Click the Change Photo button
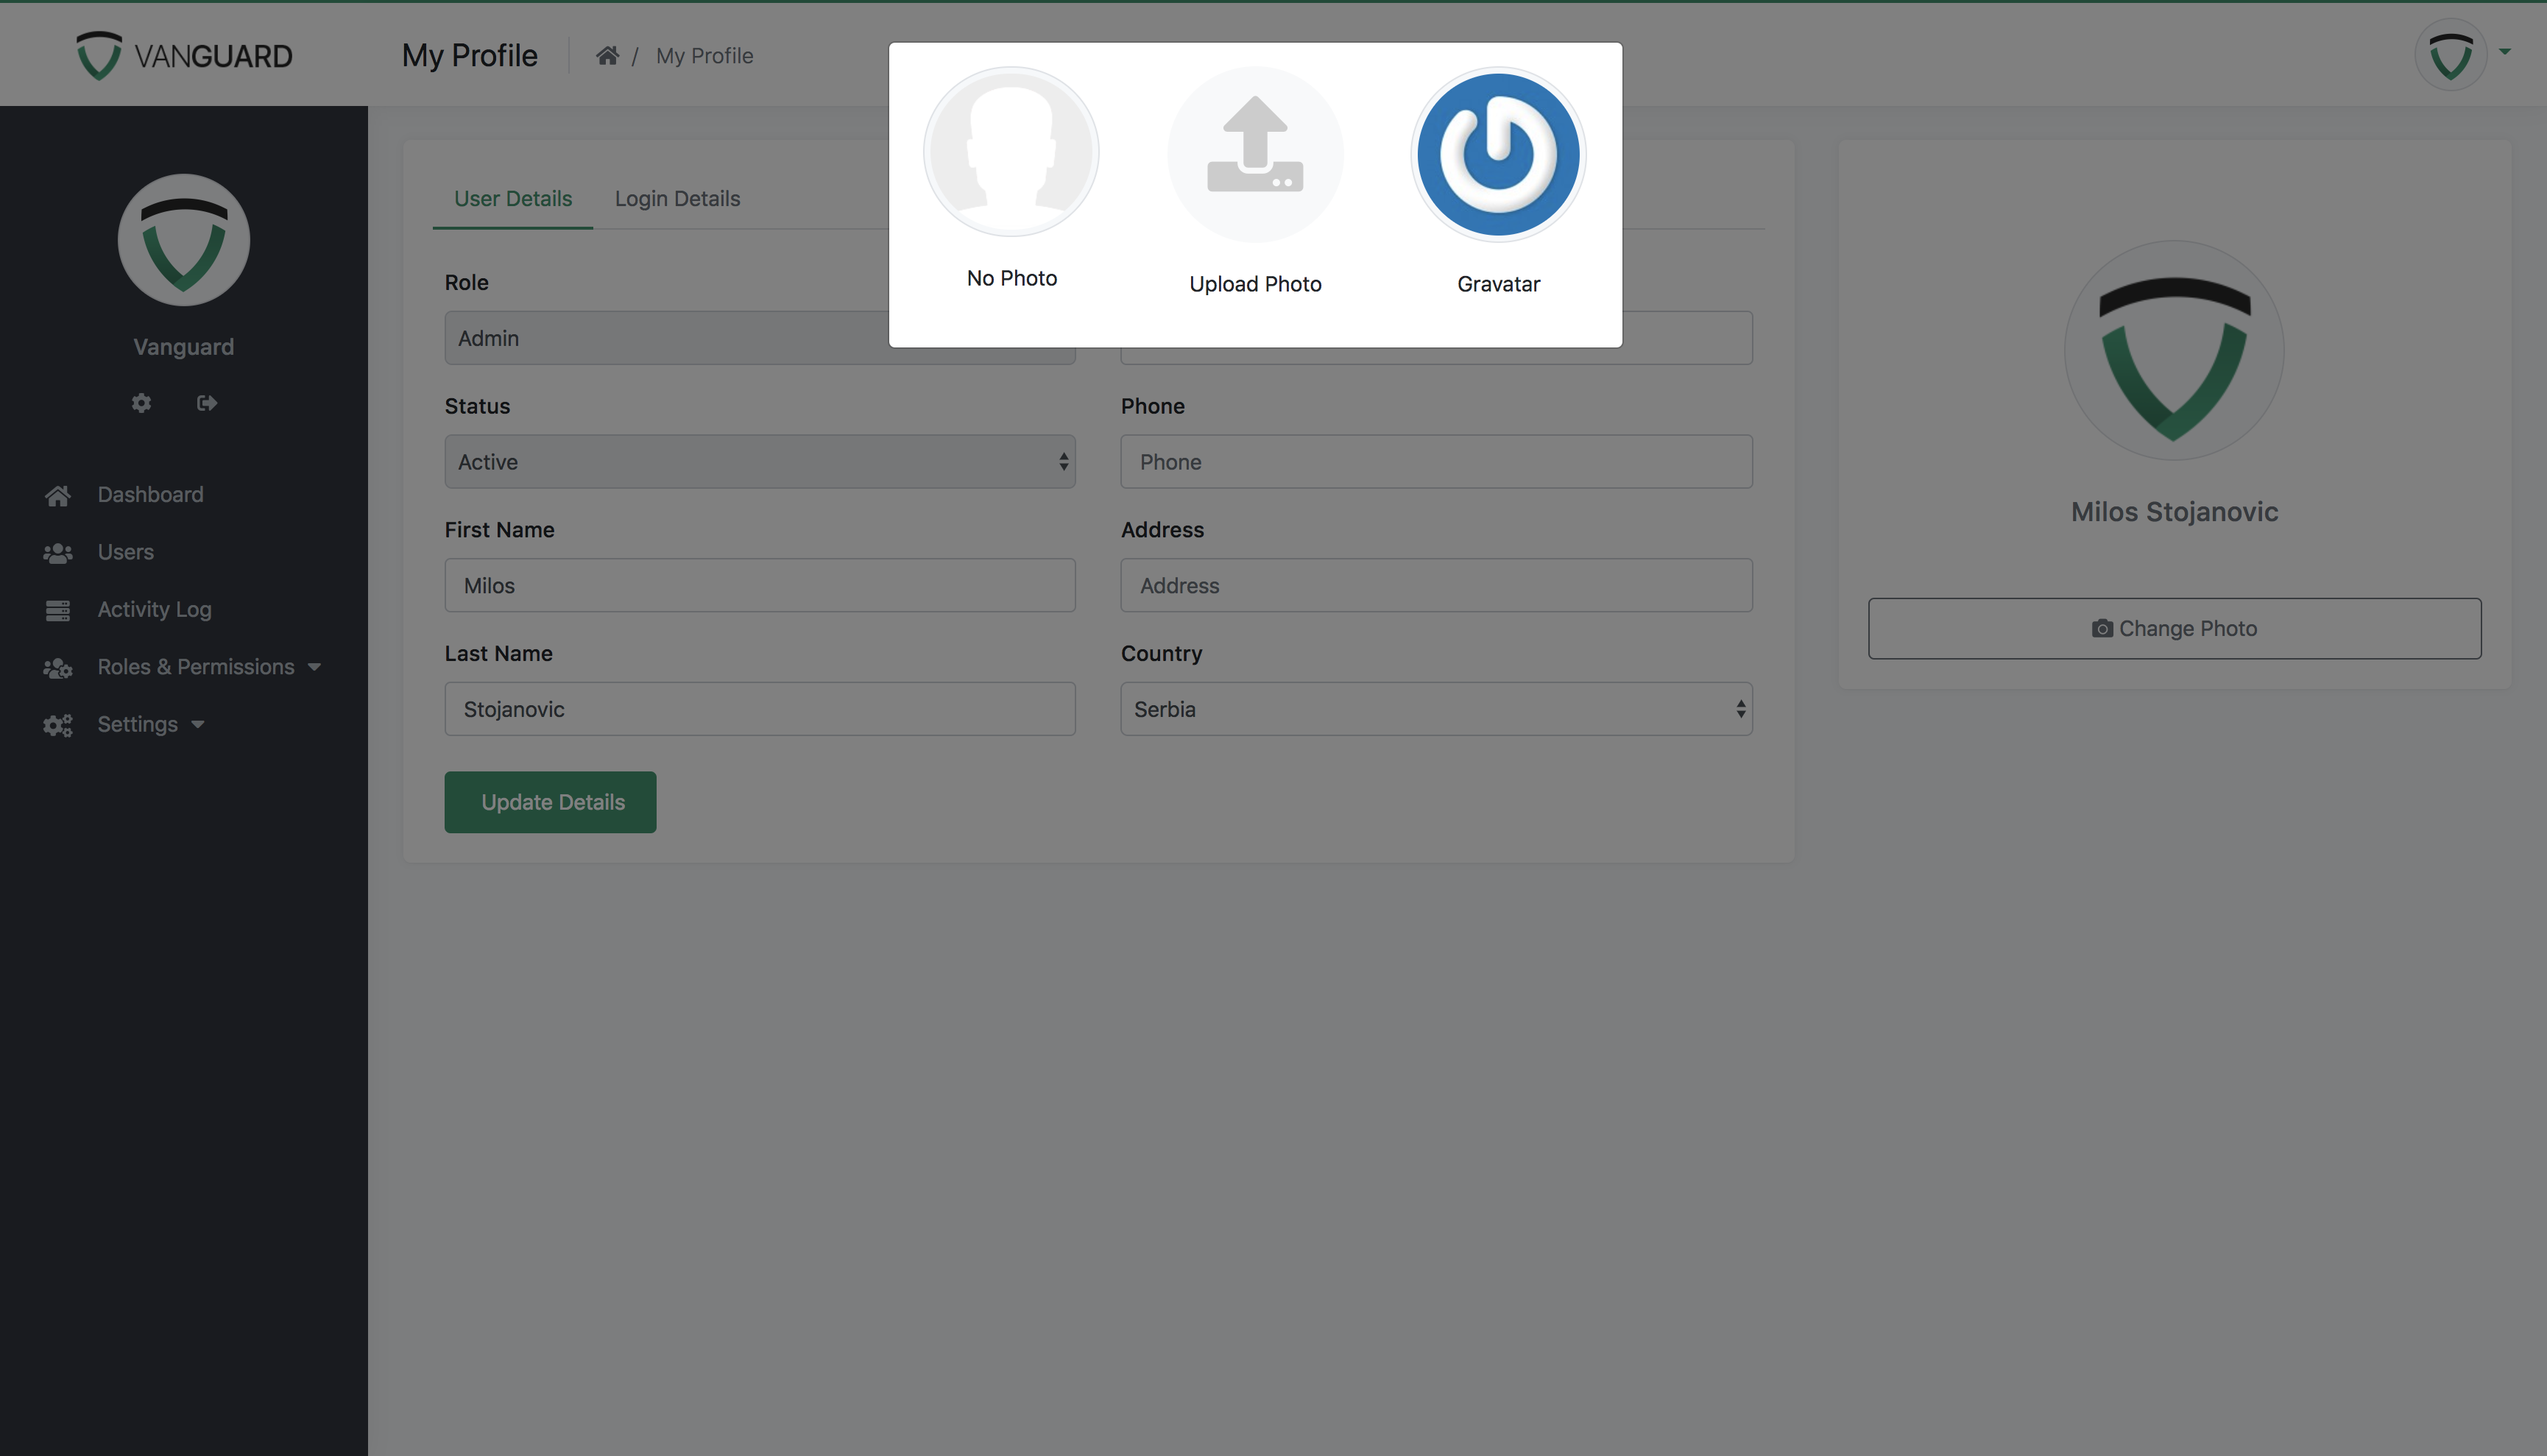This screenshot has height=1456, width=2547. coord(2174,628)
